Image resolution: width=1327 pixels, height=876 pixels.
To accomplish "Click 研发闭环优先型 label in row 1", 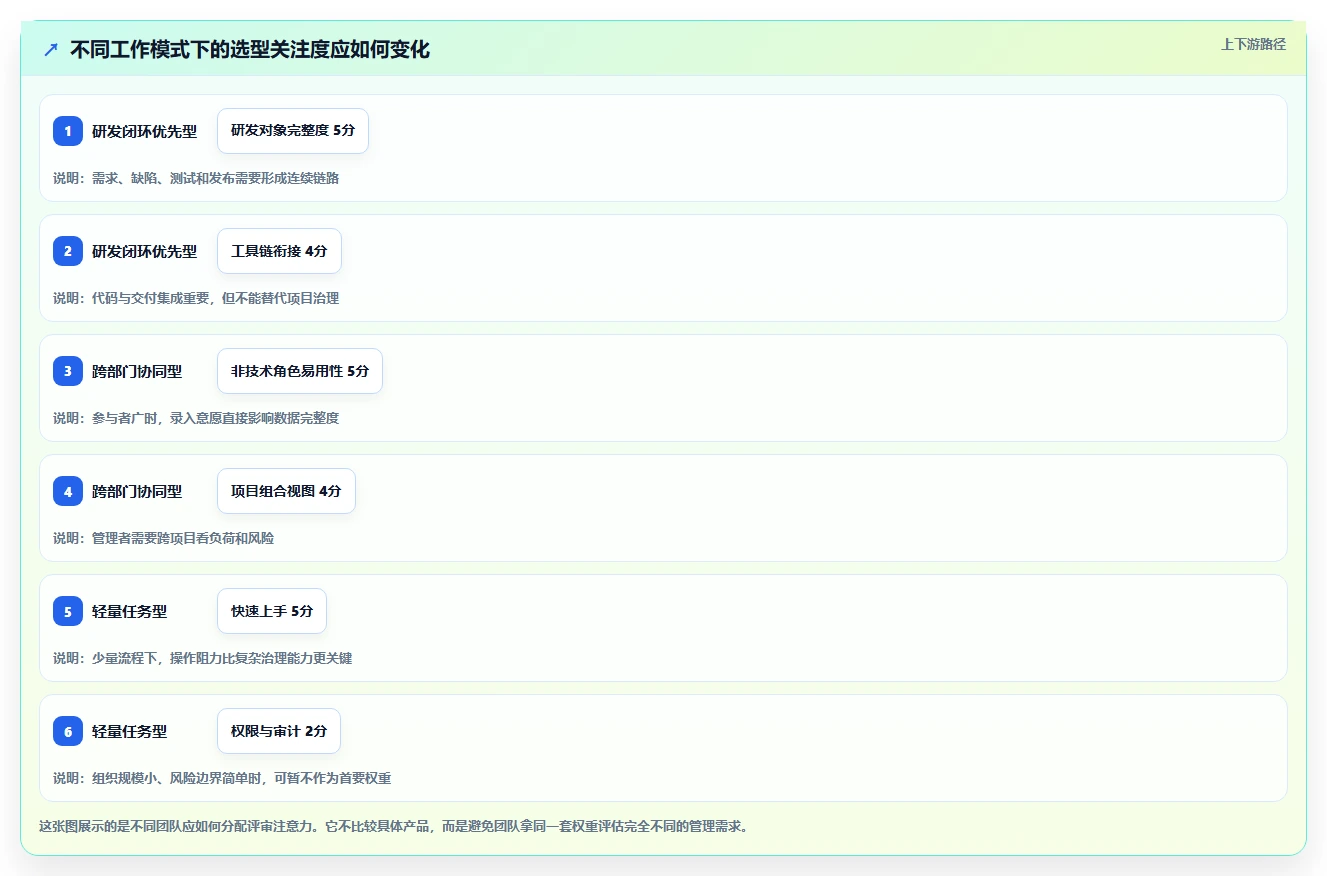I will (144, 131).
